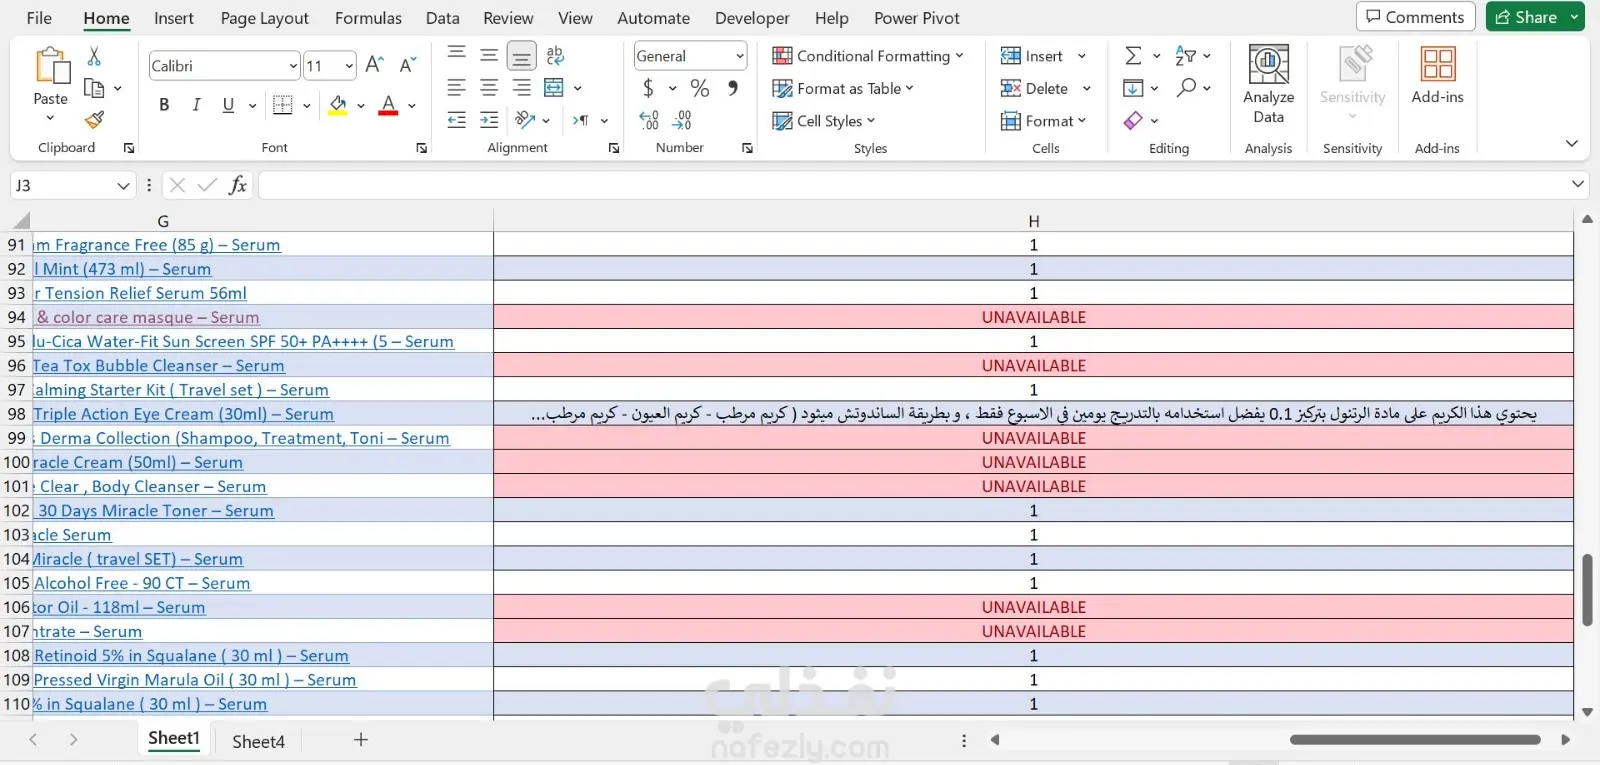Open the 30 Days Miracle Toner link
This screenshot has width=1600, height=765.
(x=155, y=511)
